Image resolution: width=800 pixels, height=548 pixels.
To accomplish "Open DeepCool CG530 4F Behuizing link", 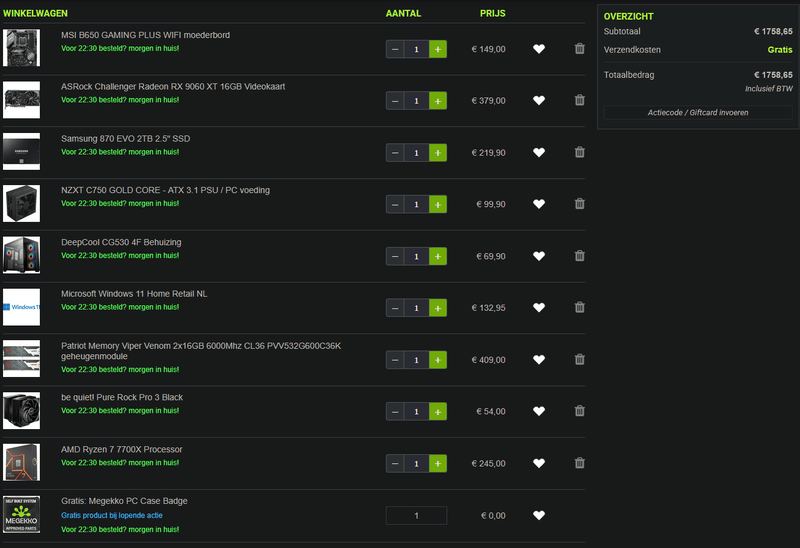I will tap(121, 242).
